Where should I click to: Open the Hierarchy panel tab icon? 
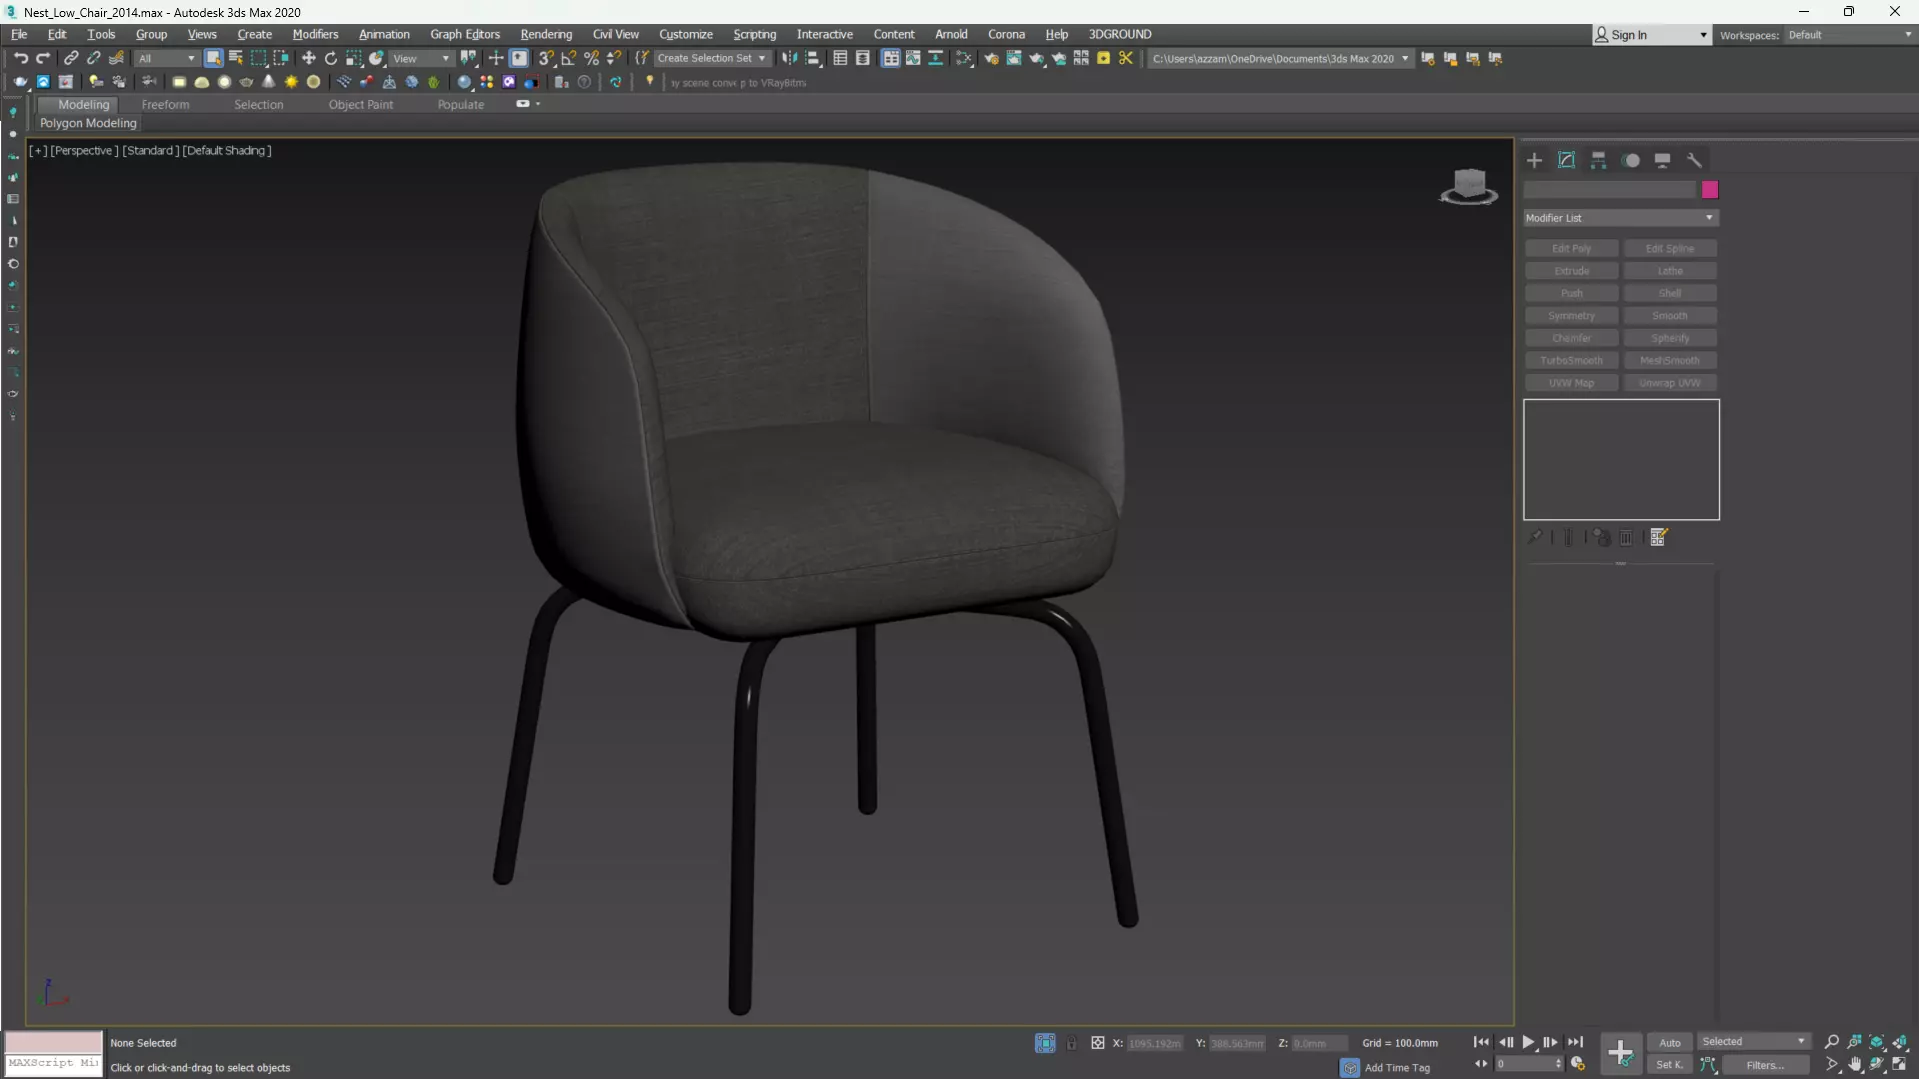click(1599, 160)
